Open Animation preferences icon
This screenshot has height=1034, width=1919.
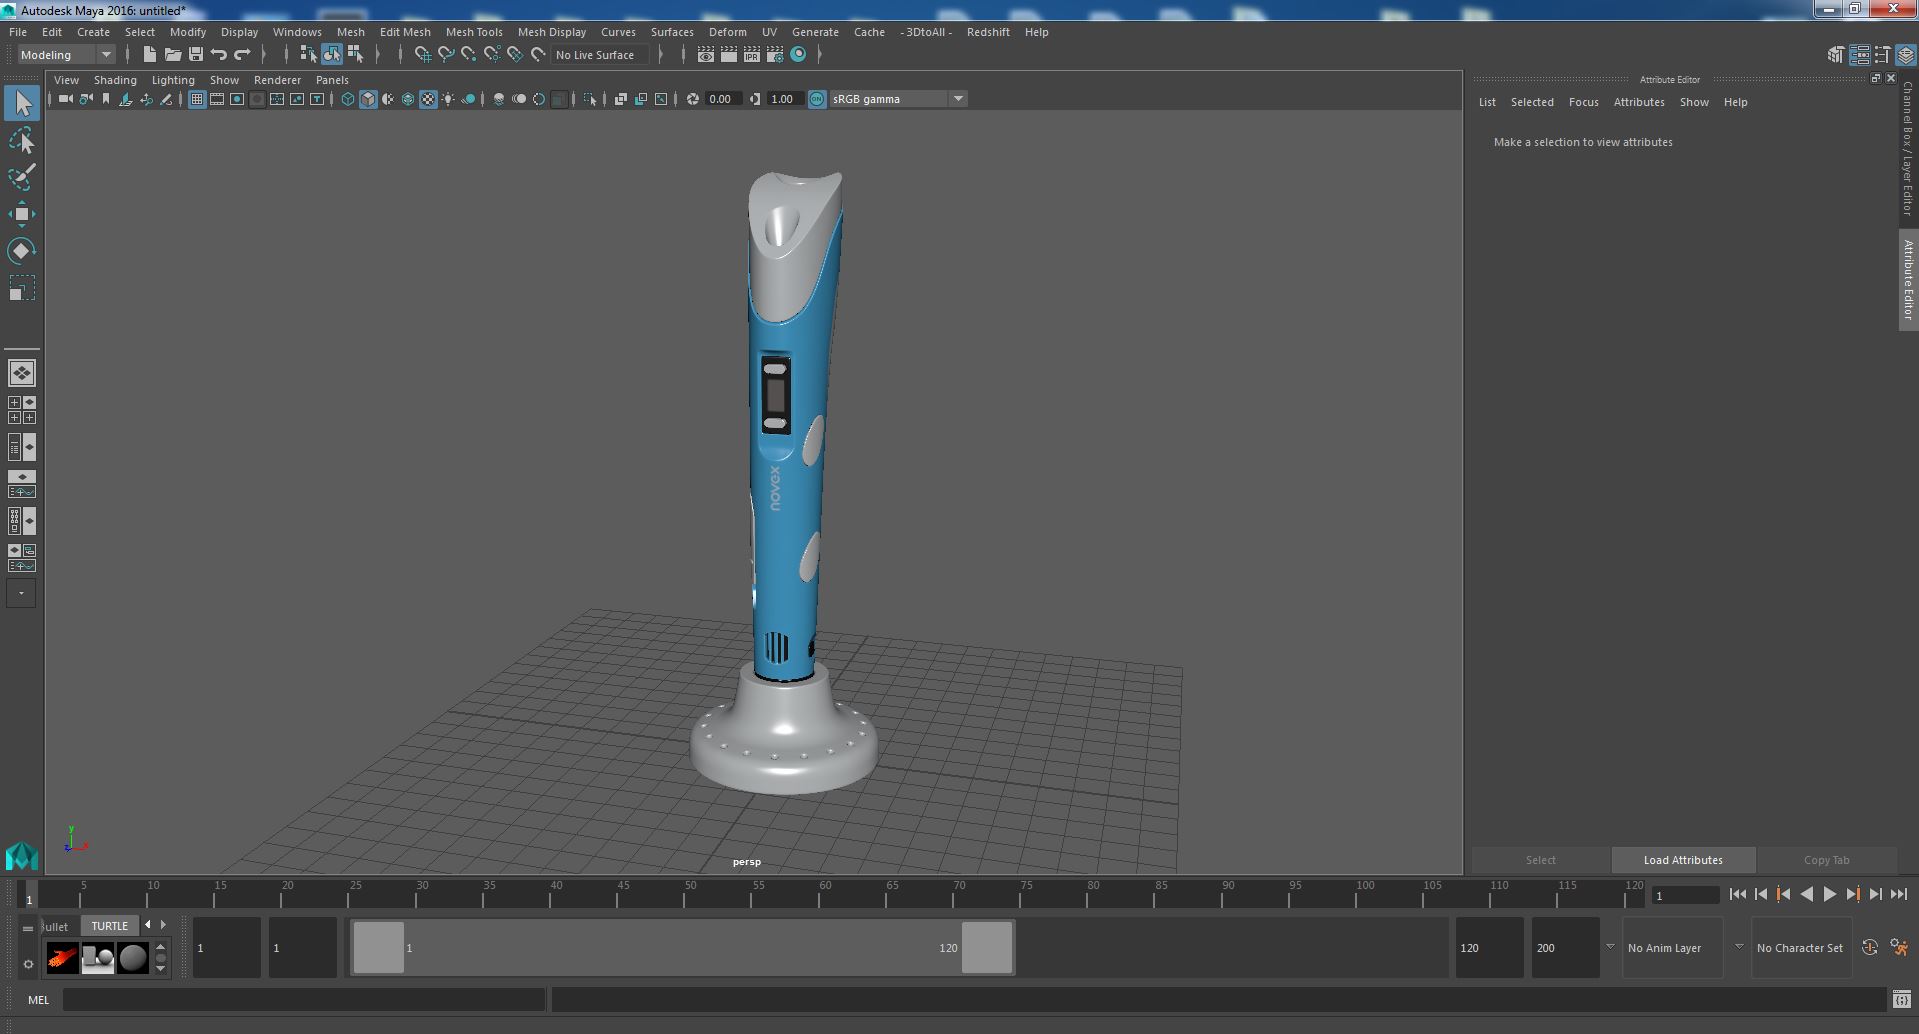pos(1899,948)
